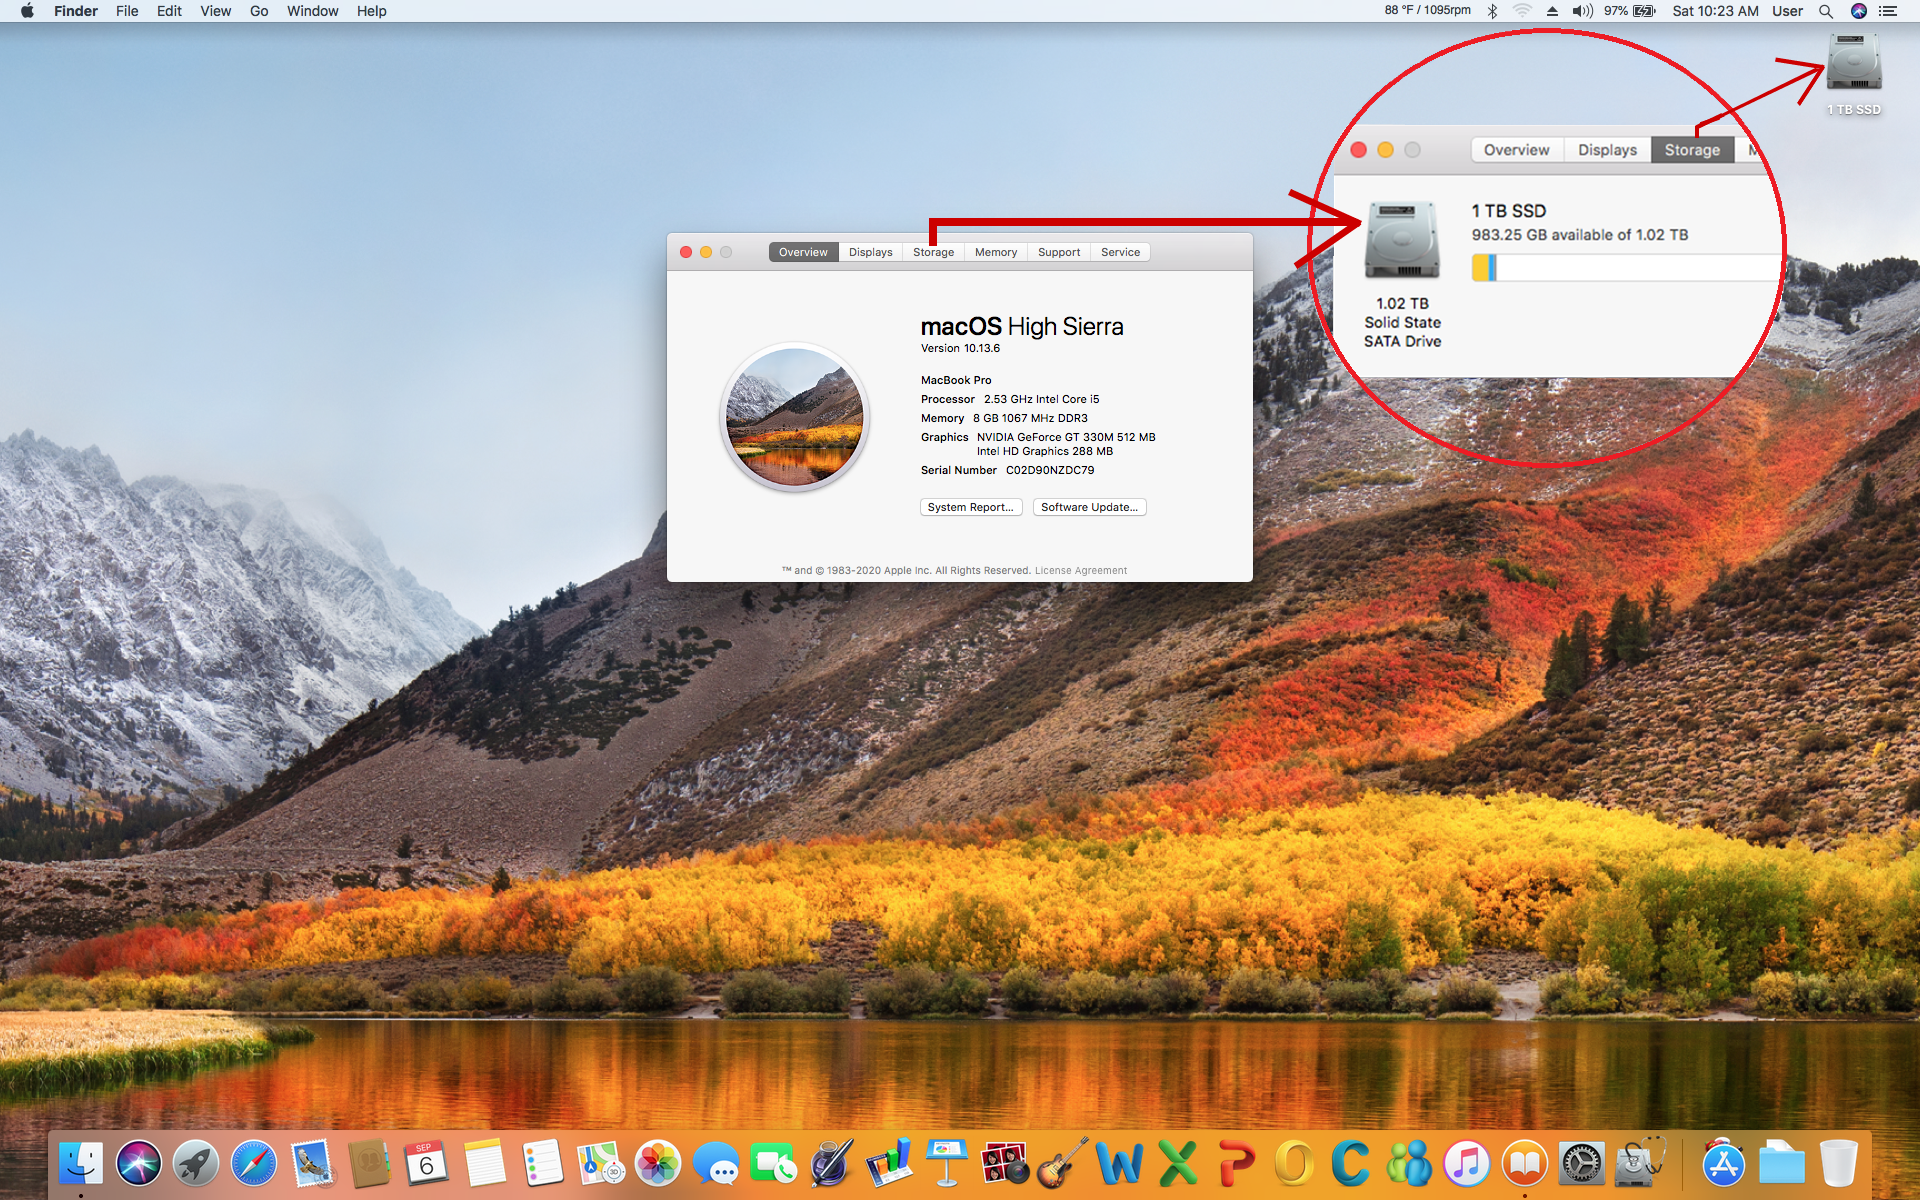The width and height of the screenshot is (1920, 1200).
Task: Open the Edit menu
Action: pos(169,11)
